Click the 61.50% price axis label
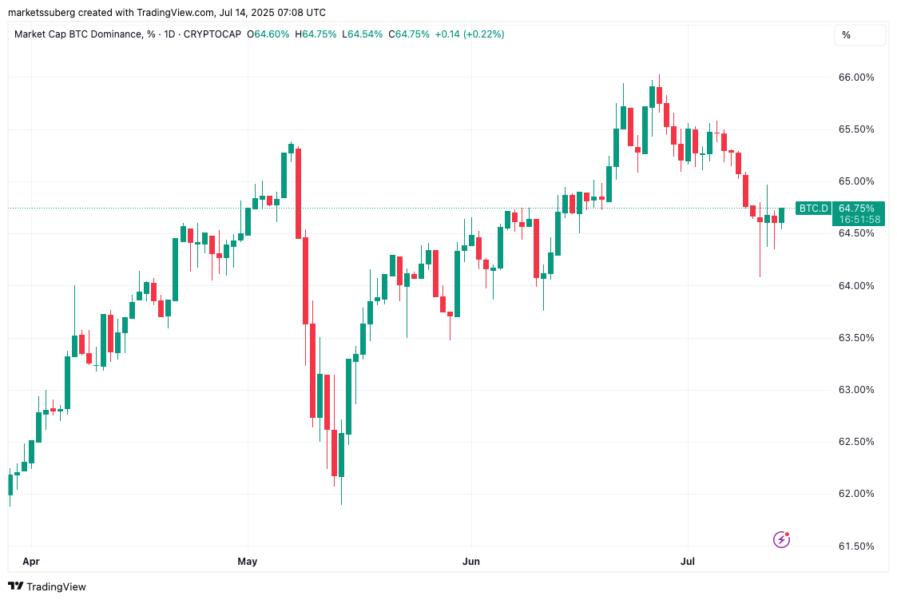Image resolution: width=897 pixels, height=600 pixels. point(856,546)
